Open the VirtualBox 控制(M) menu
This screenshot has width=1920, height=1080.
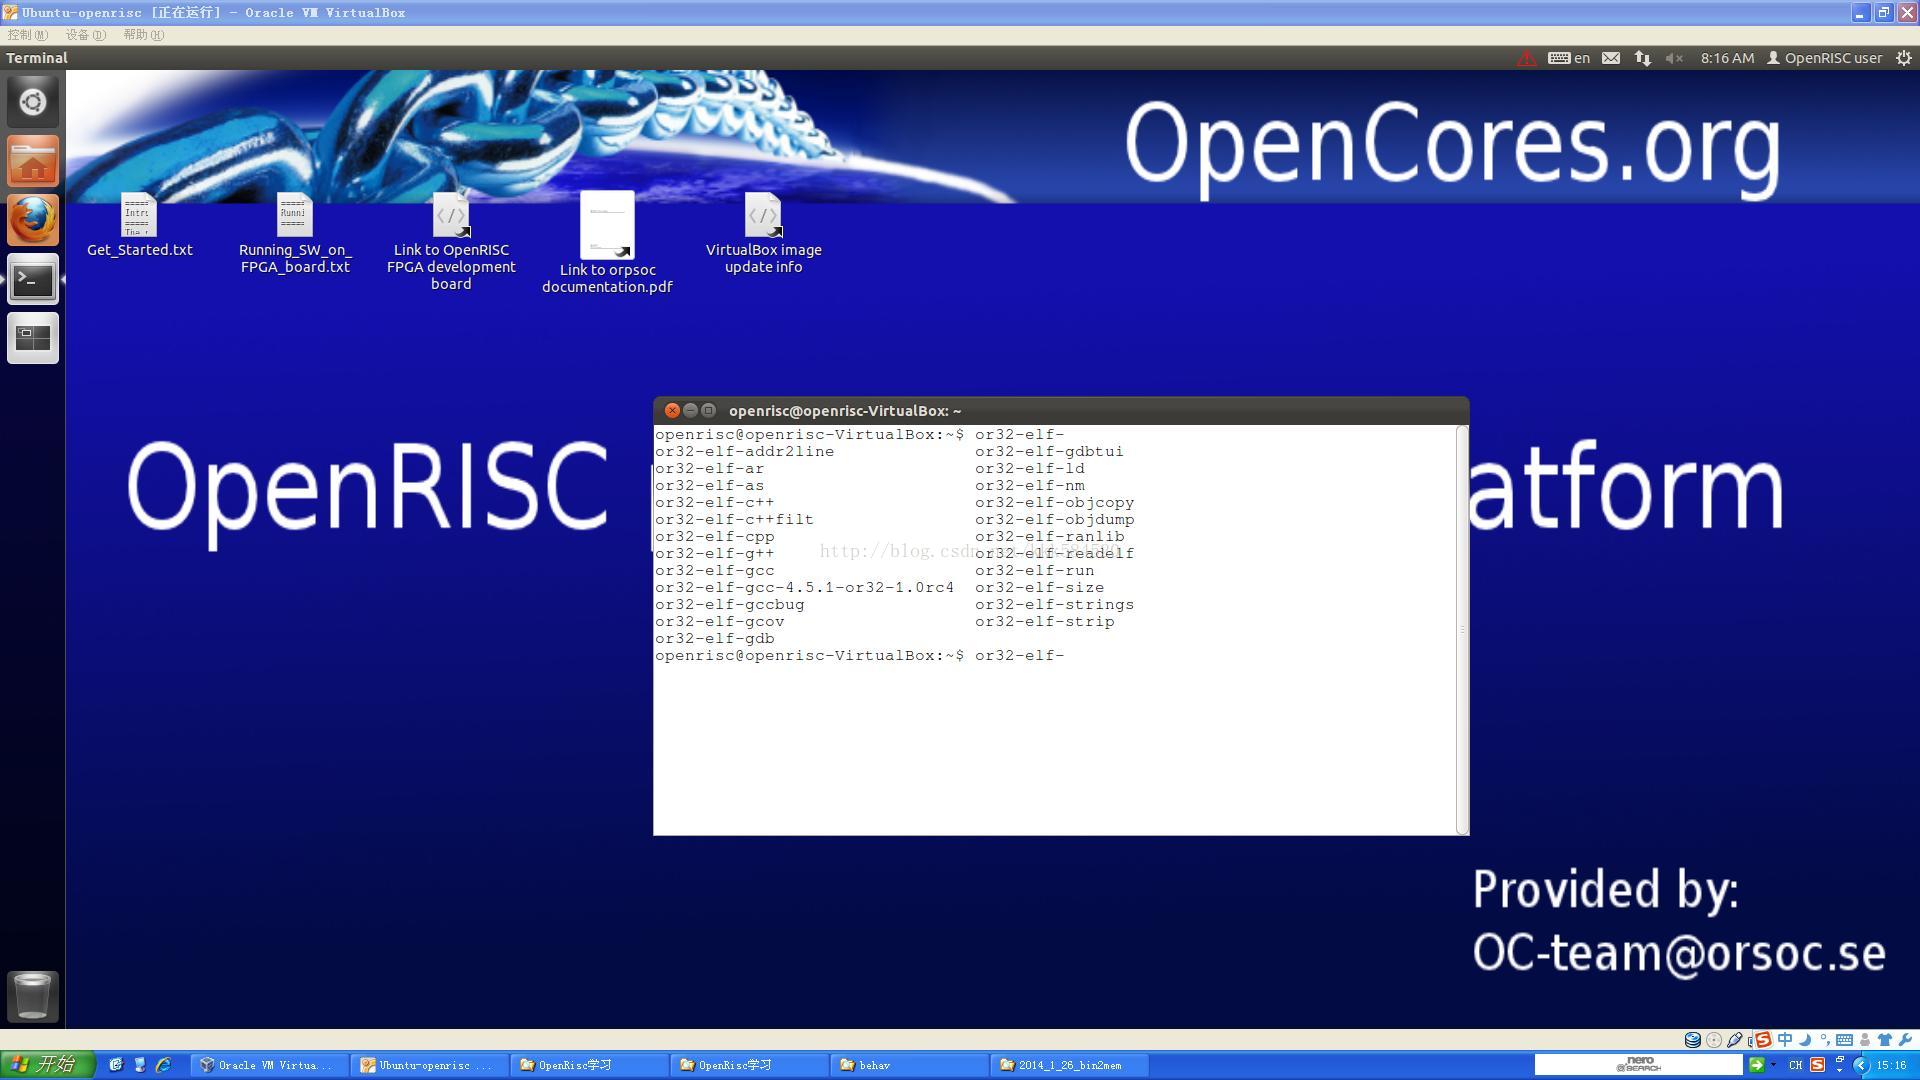click(x=27, y=35)
